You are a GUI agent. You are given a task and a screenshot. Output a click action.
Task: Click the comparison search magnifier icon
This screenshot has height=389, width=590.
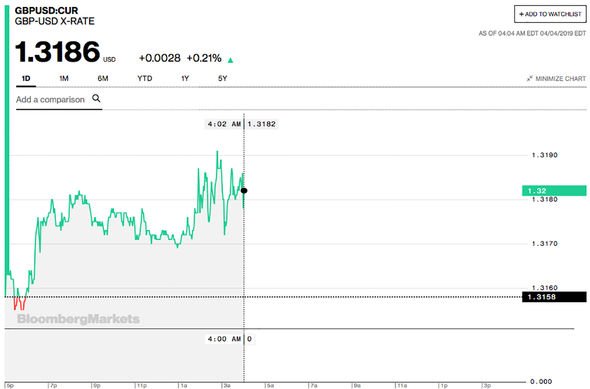pyautogui.click(x=96, y=99)
